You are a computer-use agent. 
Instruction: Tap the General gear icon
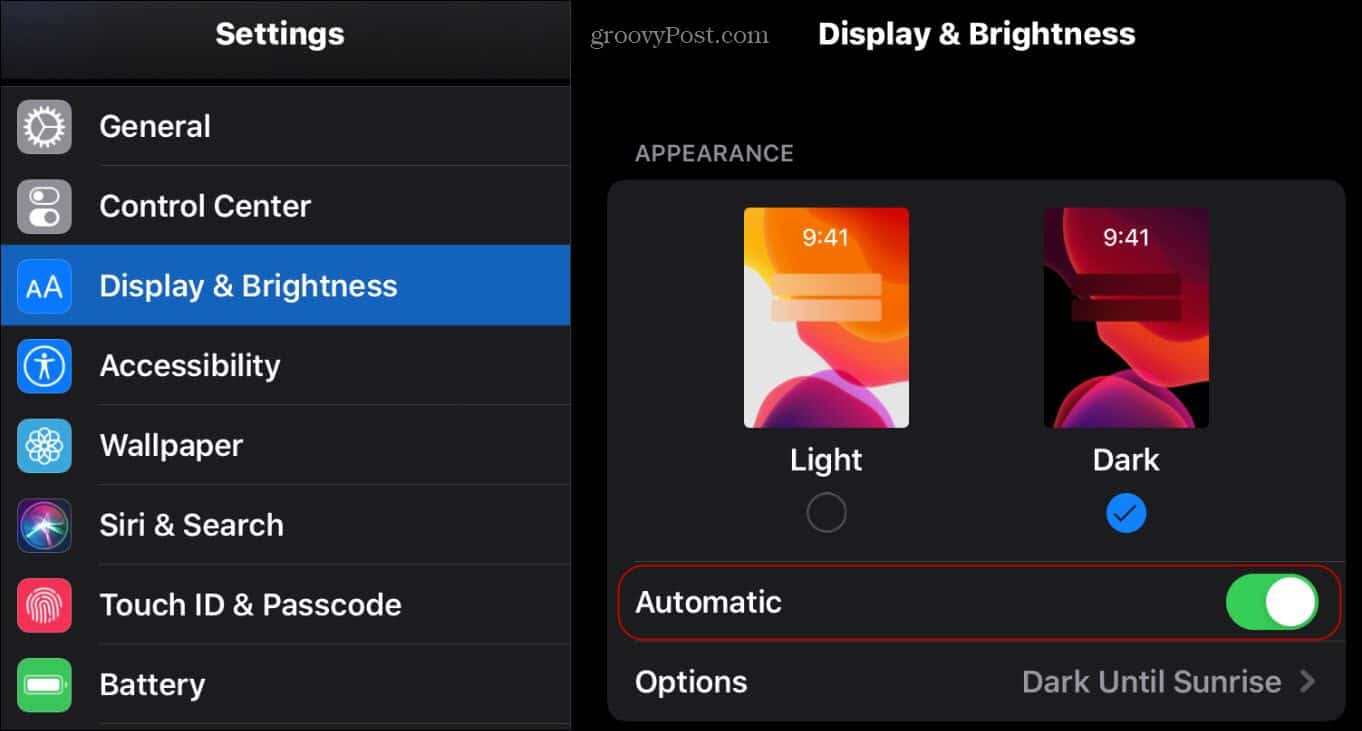(44, 127)
